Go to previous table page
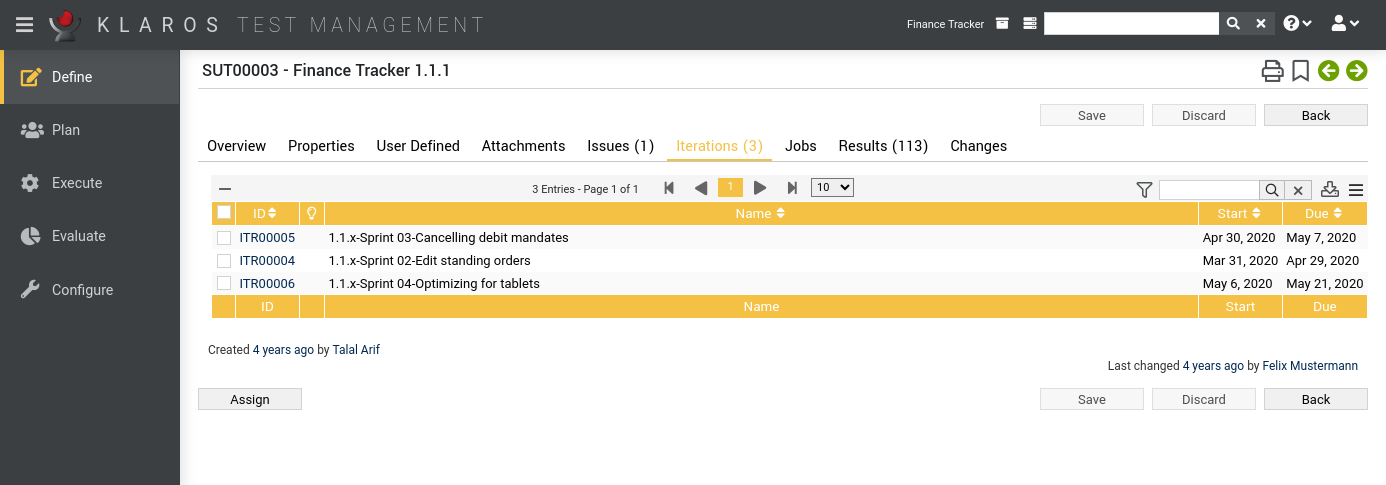The width and height of the screenshot is (1386, 485). coord(700,188)
